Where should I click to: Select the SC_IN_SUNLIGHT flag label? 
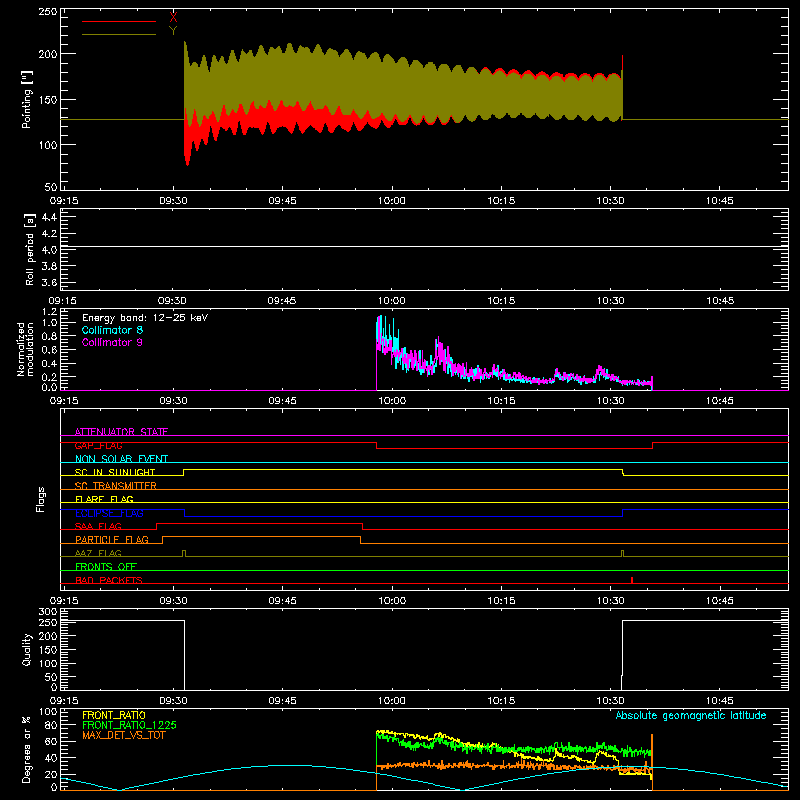pos(115,472)
